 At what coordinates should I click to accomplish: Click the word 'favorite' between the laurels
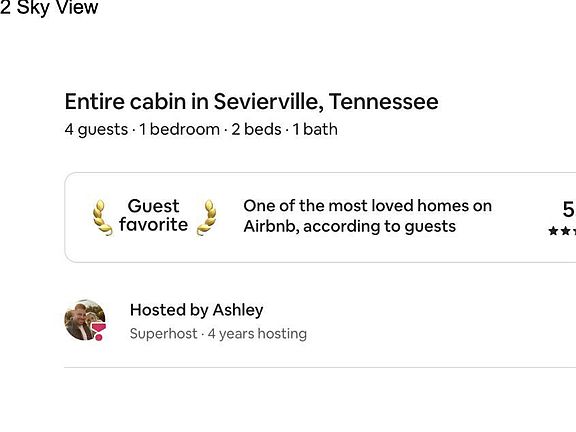[x=154, y=224]
